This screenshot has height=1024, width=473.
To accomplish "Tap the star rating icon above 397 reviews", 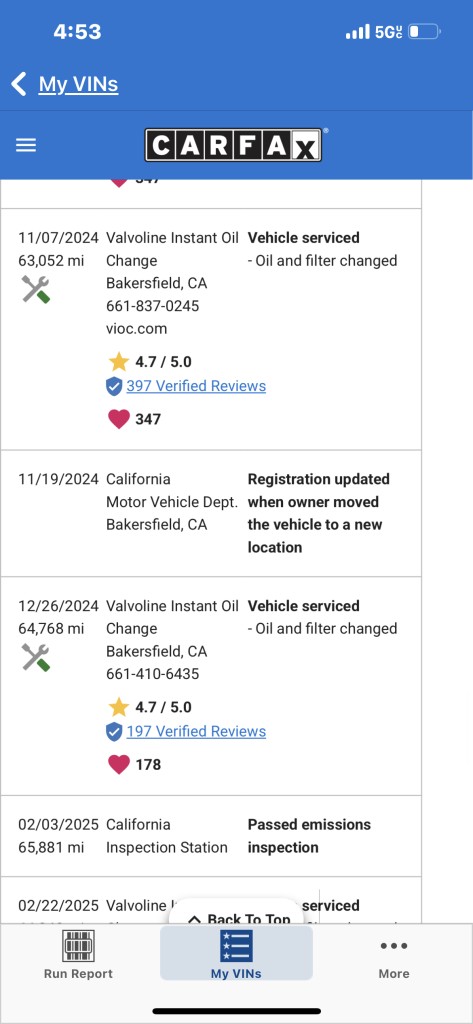I will (x=119, y=361).
